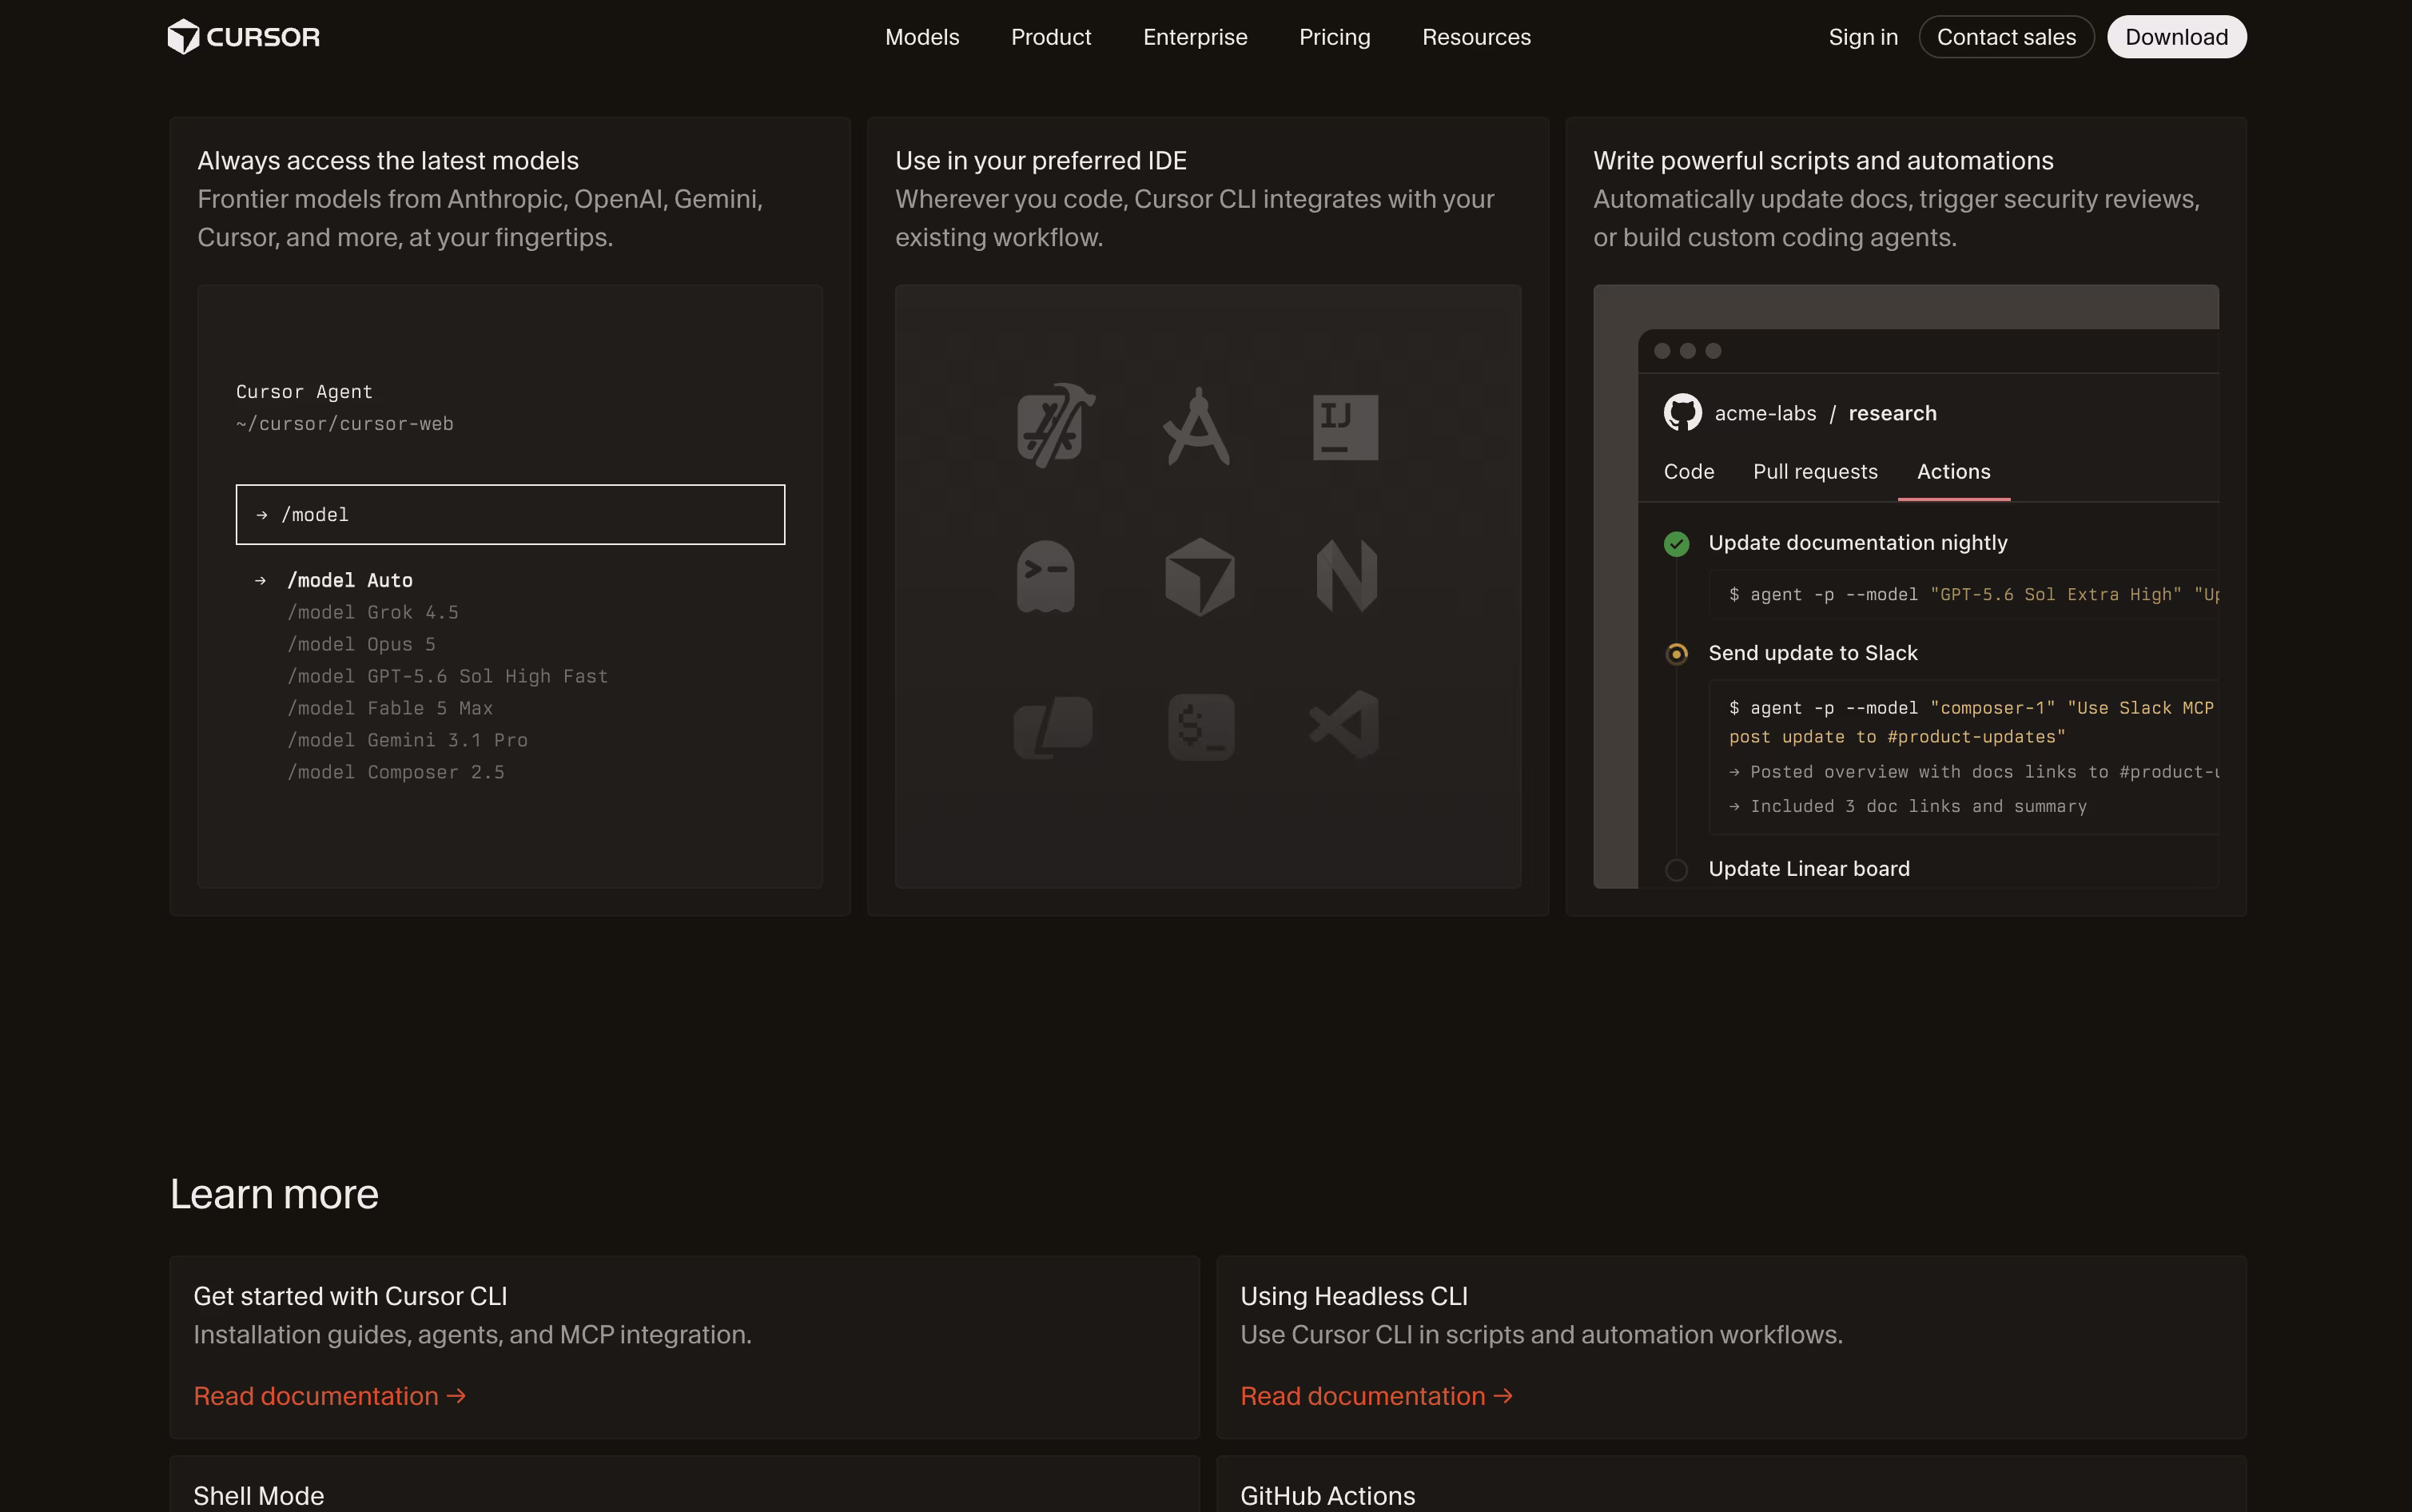Click "Use in your preferred IDE" heading
The width and height of the screenshot is (2412, 1512).
tap(1041, 161)
